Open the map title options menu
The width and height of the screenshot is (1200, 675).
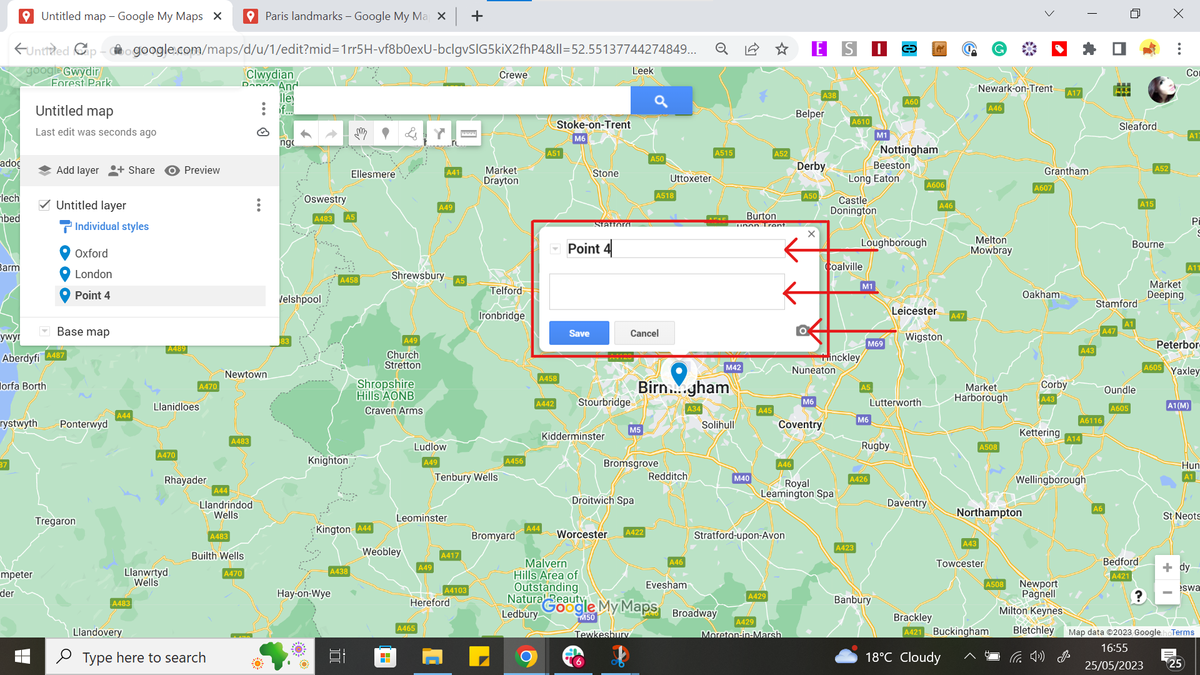coord(263,108)
